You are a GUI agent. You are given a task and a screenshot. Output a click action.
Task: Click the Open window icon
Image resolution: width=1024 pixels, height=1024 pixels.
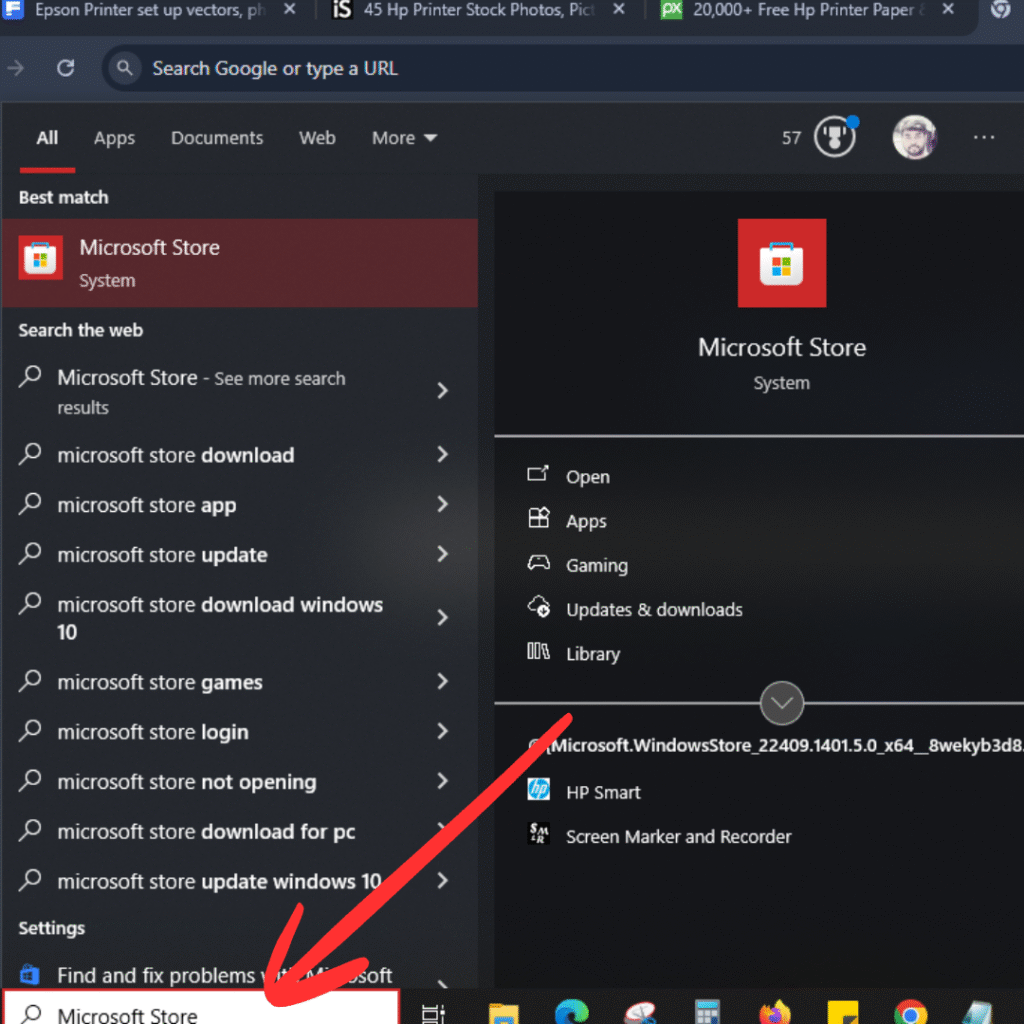point(538,473)
